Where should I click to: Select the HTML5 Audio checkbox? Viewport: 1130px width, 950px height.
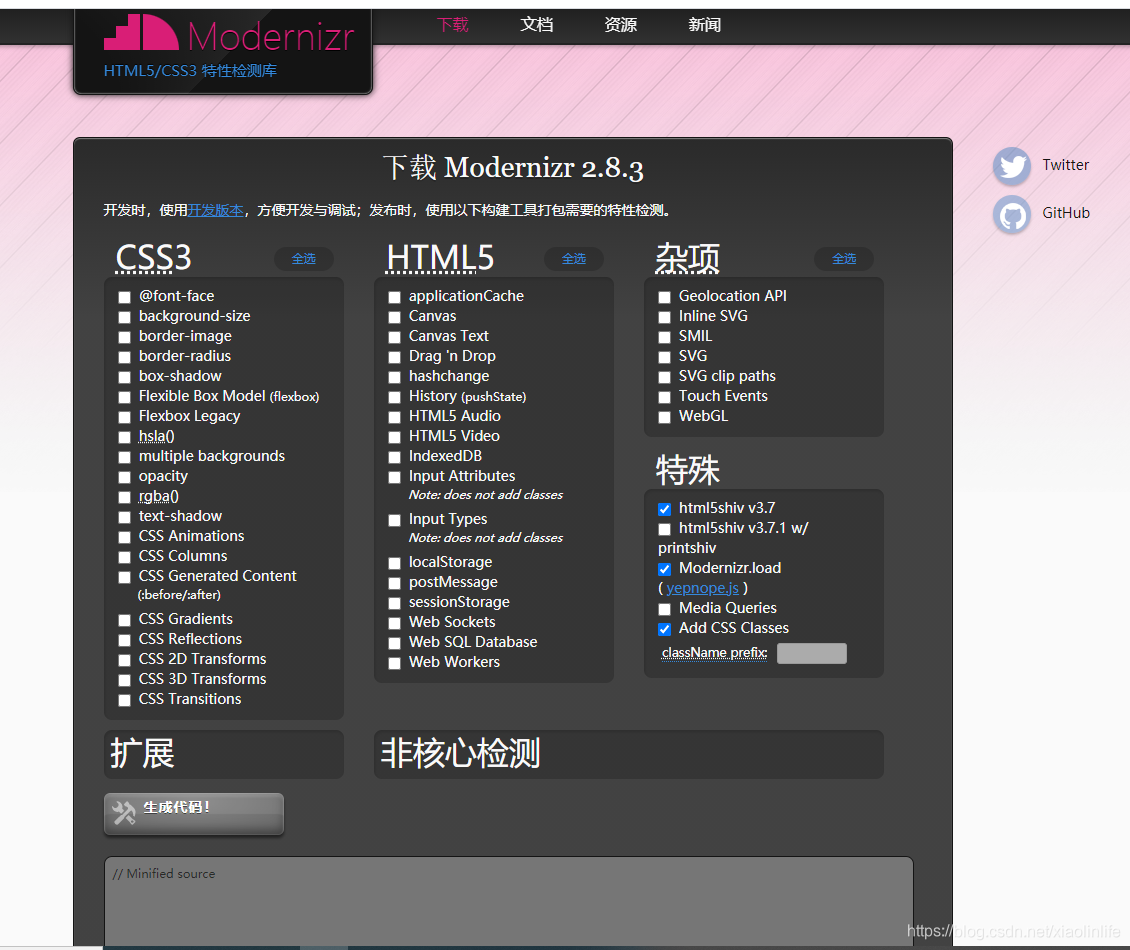[x=394, y=417]
